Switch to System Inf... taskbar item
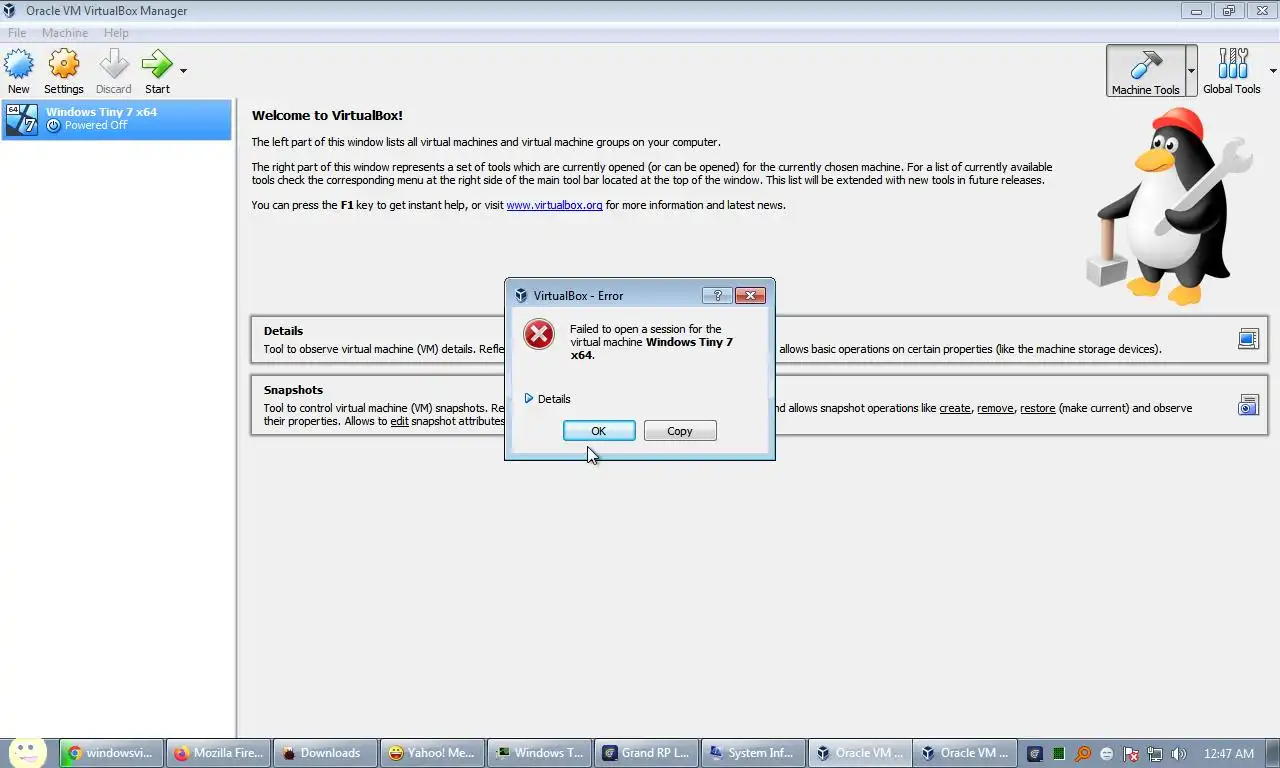 752,753
